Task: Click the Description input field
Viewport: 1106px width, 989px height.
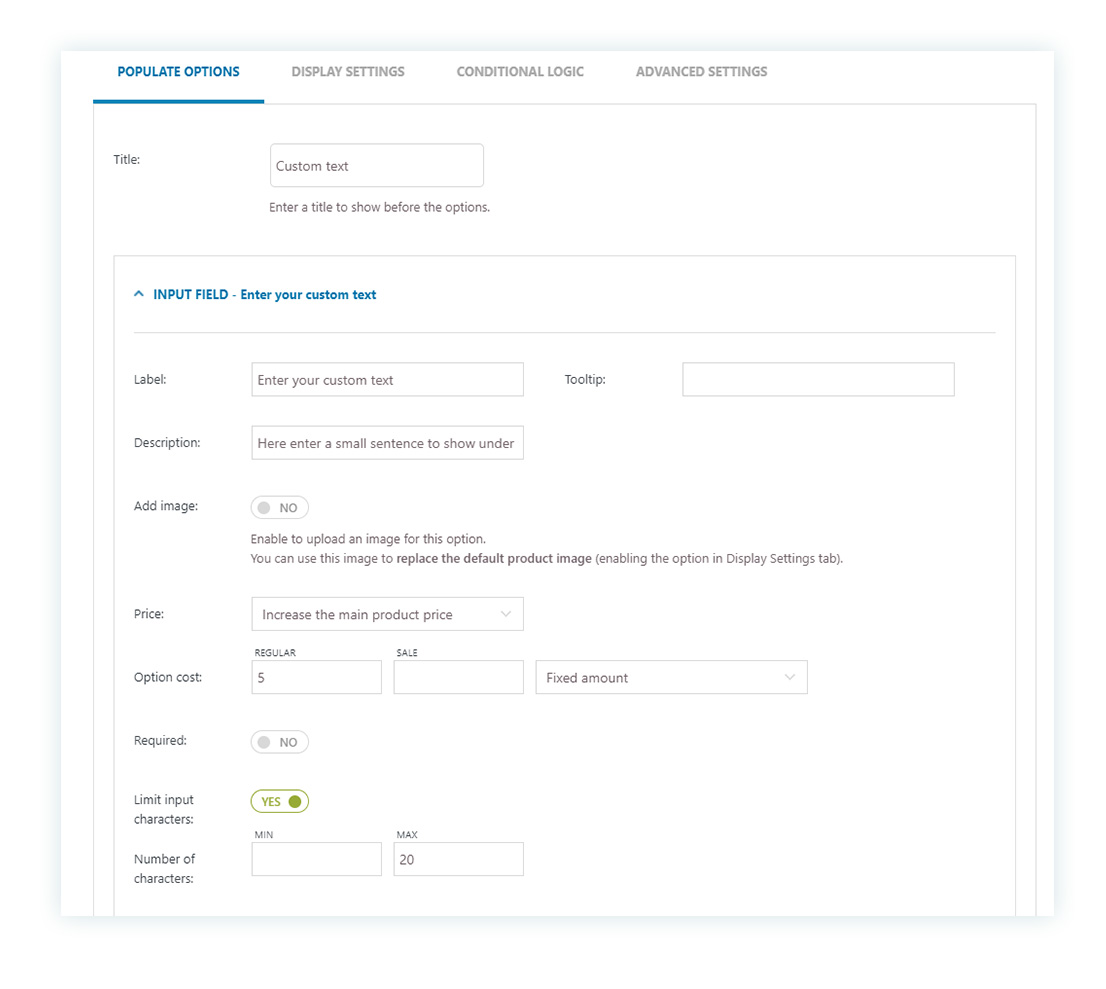Action: (387, 442)
